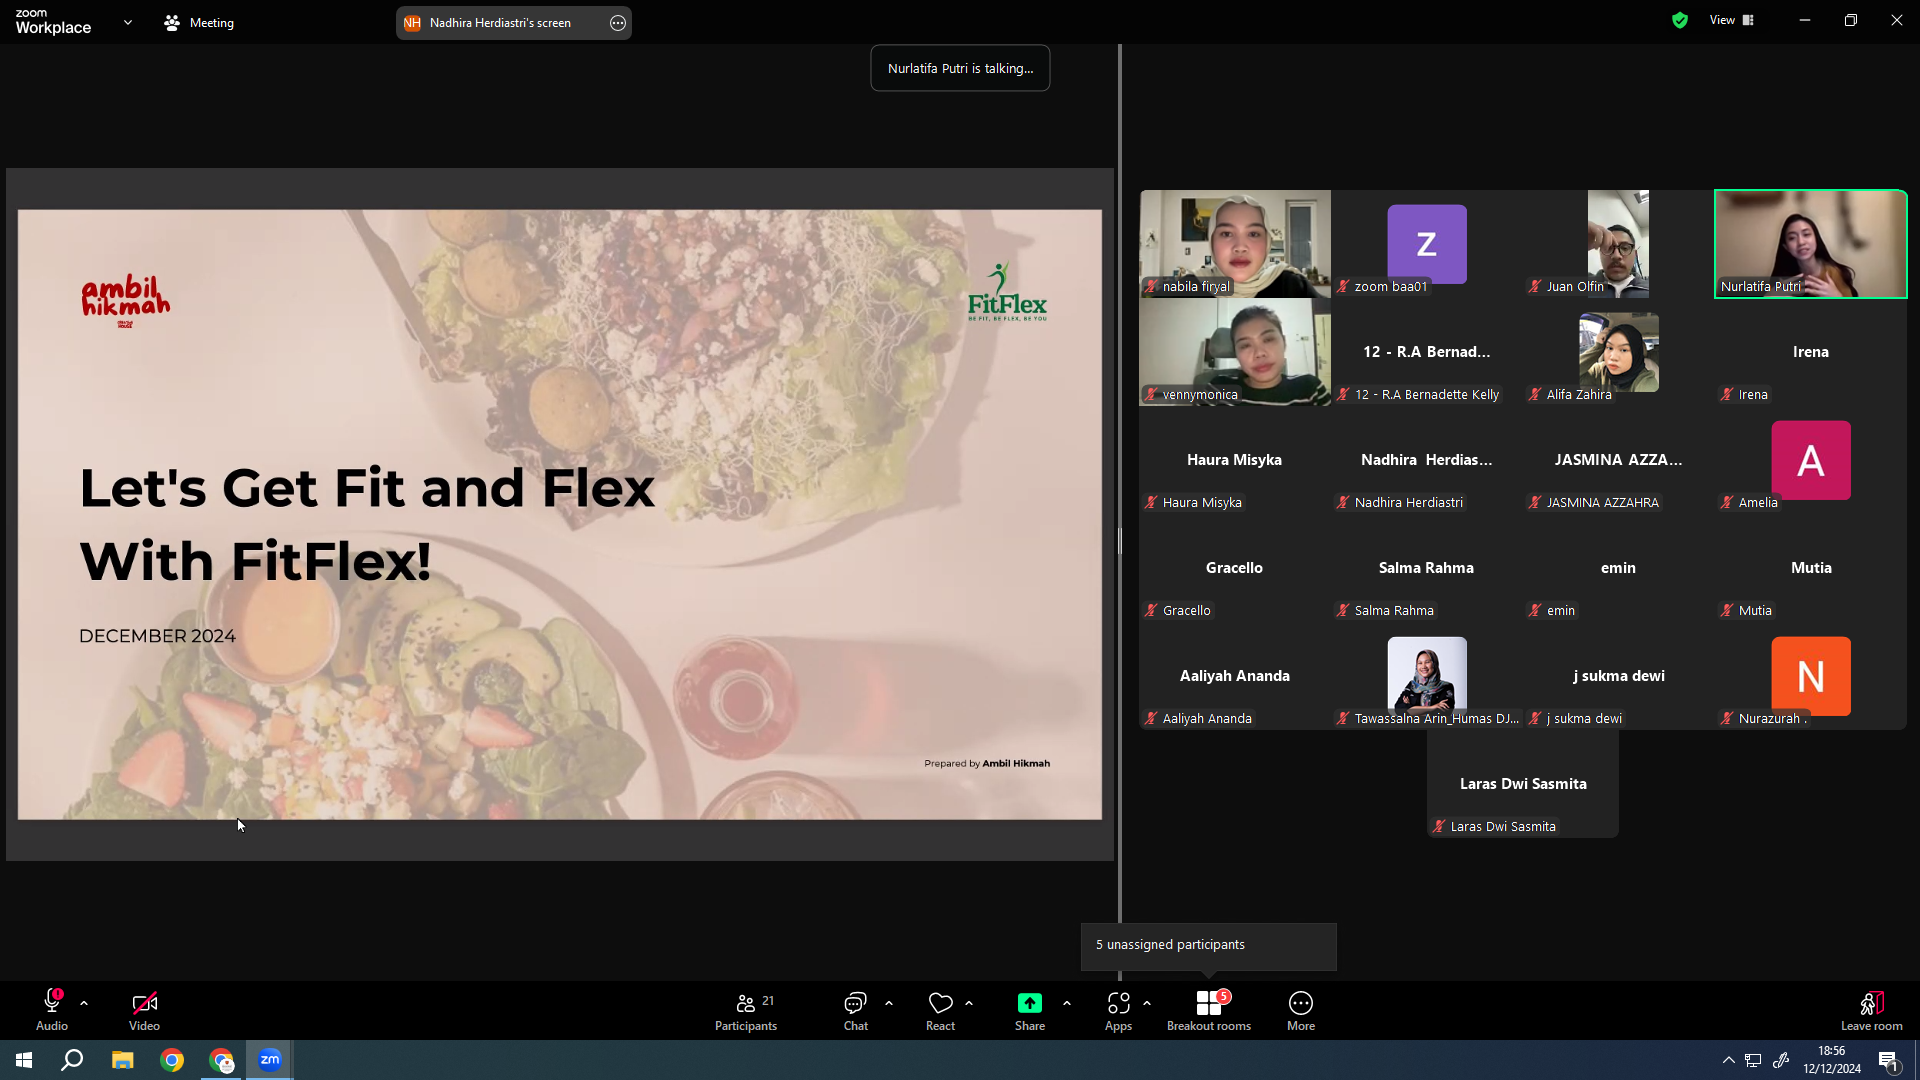Expand the Apps options arrow
The height and width of the screenshot is (1080, 1920).
[1147, 1003]
